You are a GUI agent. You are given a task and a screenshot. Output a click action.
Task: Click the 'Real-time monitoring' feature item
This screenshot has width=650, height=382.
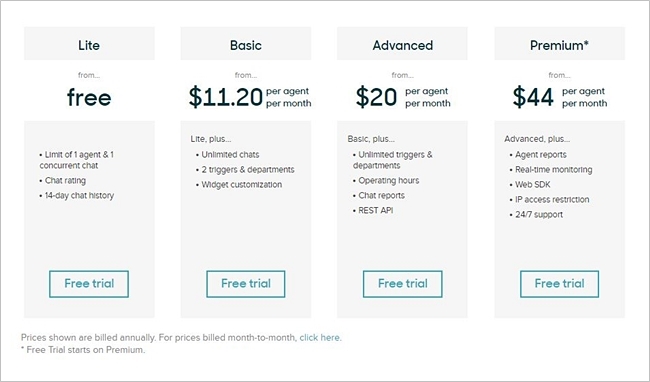[x=551, y=170]
